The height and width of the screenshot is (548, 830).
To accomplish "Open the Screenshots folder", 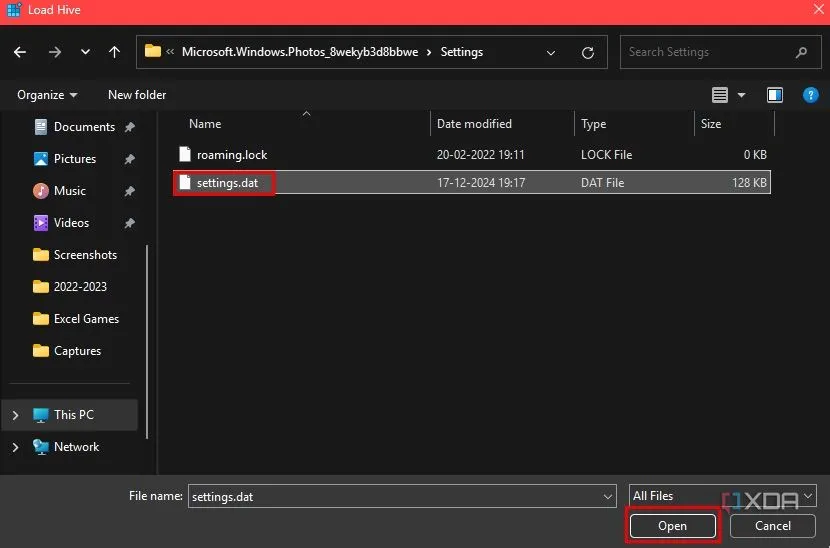I will [x=85, y=255].
